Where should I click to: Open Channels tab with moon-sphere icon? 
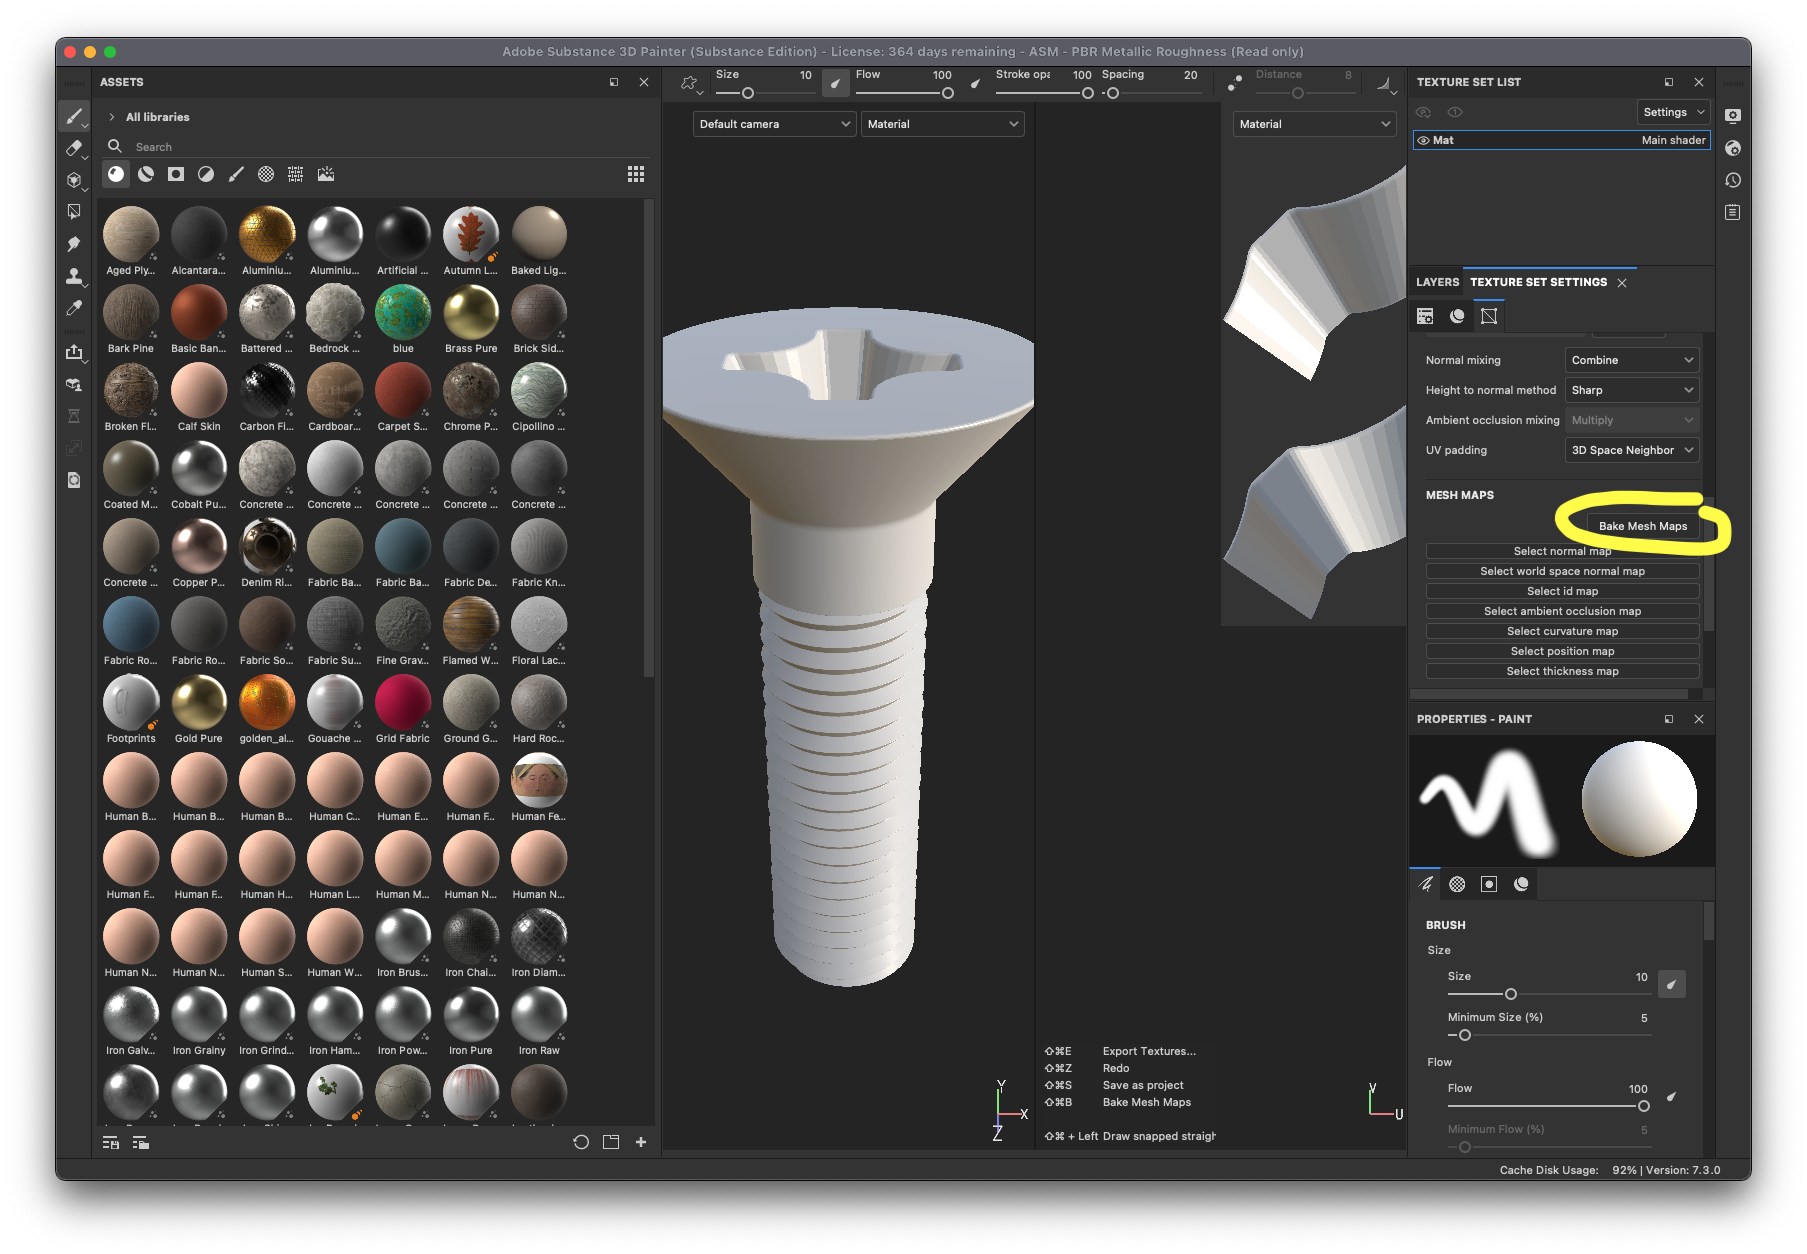(x=1457, y=316)
